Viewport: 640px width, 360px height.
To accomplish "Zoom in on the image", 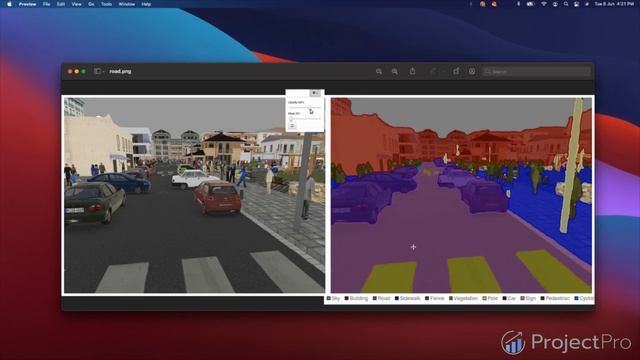I will (x=395, y=71).
